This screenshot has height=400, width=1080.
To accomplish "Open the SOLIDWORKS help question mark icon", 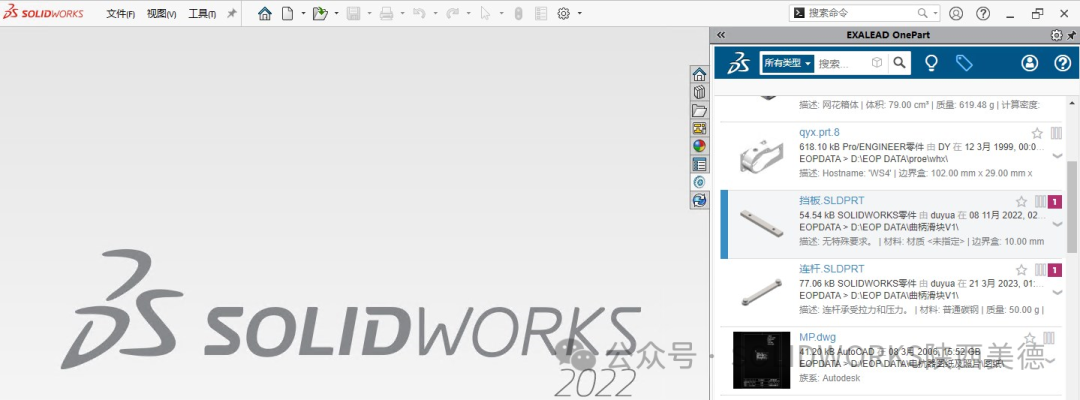I will [984, 13].
